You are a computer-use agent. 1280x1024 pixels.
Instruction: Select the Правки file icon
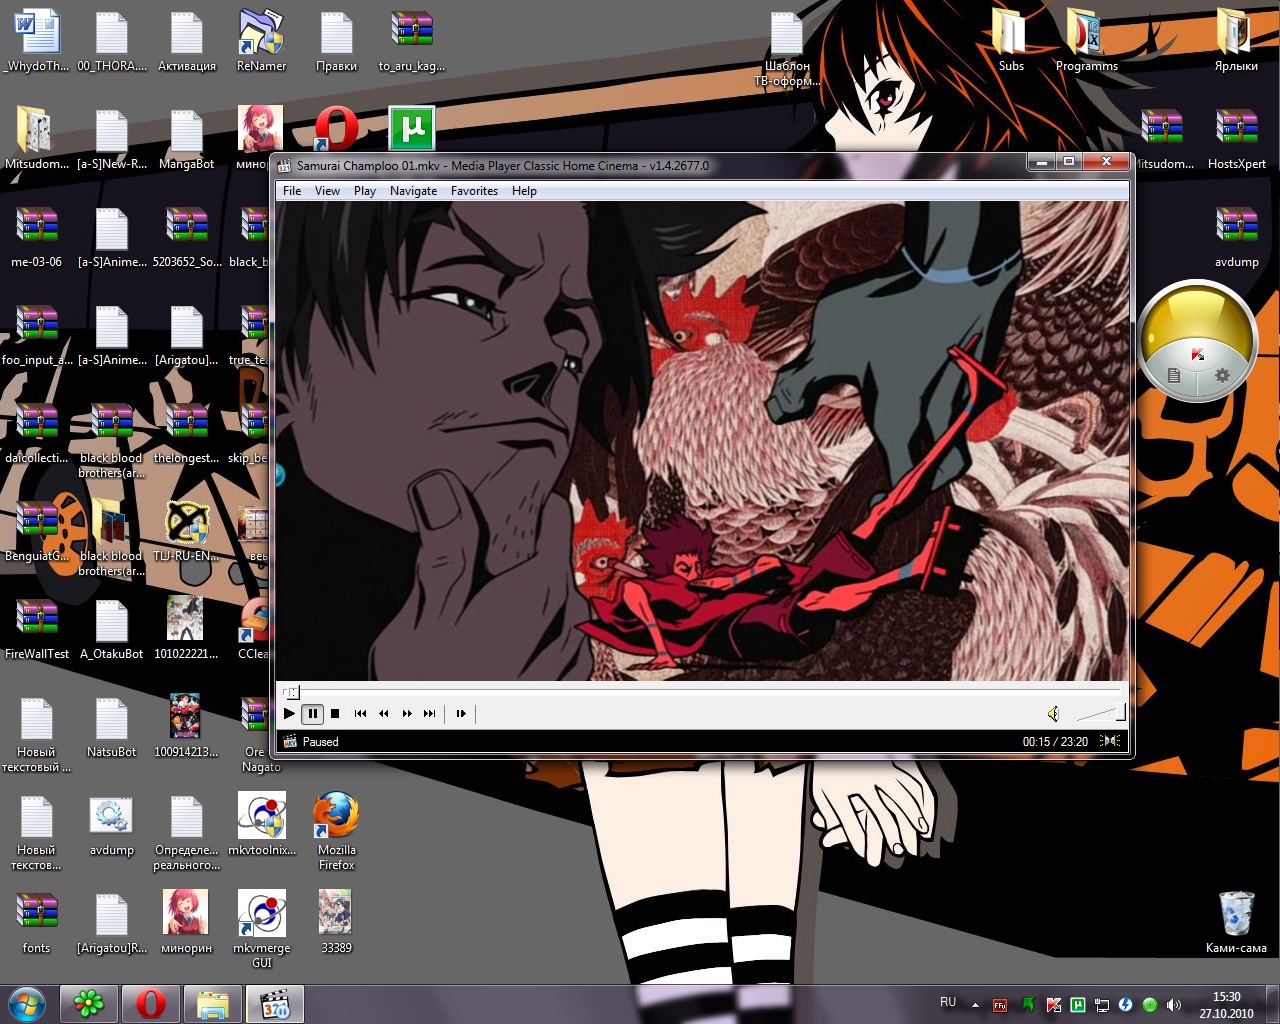(336, 41)
